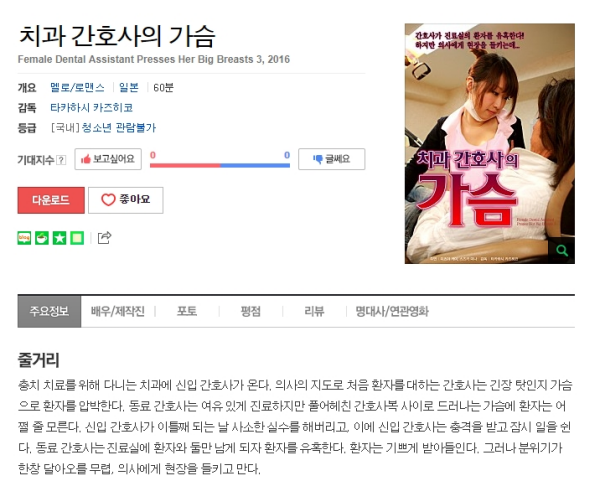Share to cafe with the cup icon
The image size is (600, 486).
42,238
